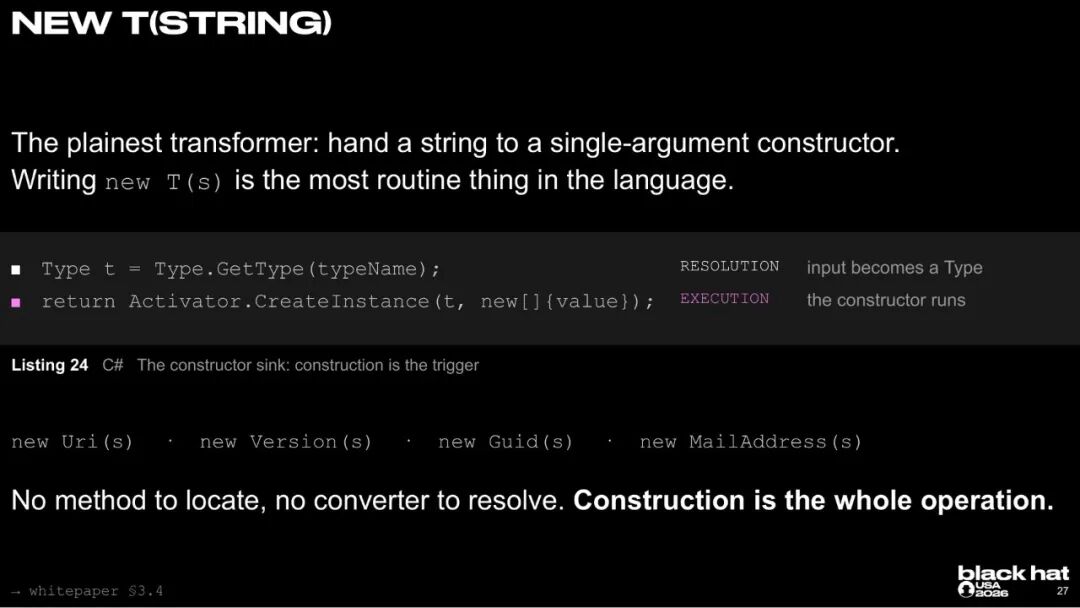Click the Listing 24 caption label
Image resolution: width=1080 pixels, height=608 pixels.
tap(50, 365)
